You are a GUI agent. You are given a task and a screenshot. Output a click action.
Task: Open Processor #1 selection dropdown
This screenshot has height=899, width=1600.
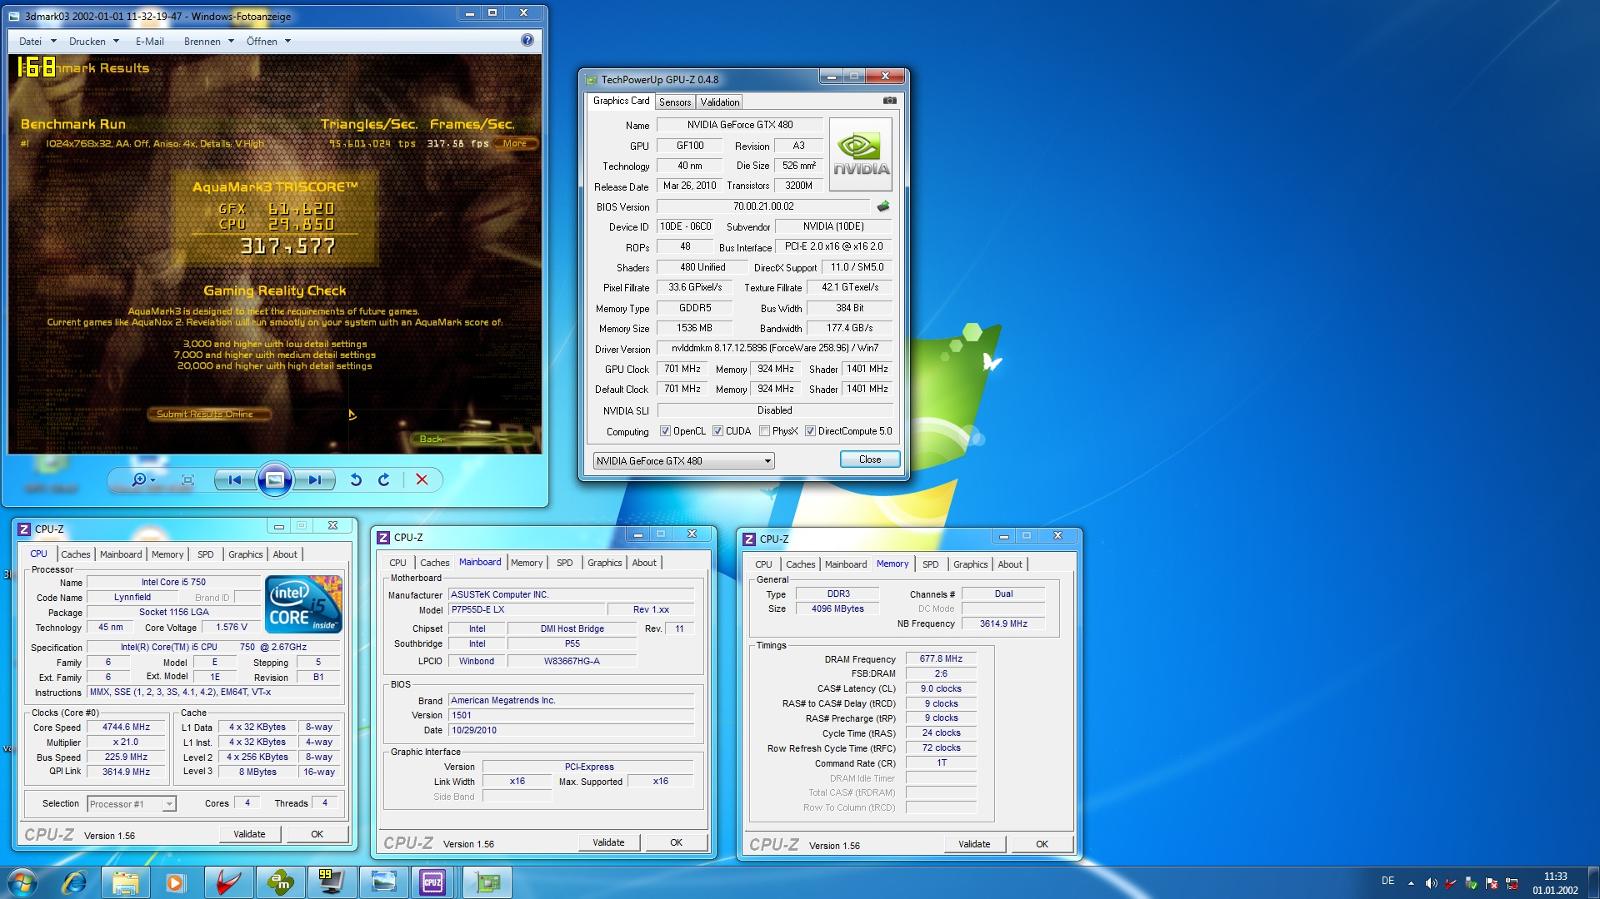(131, 804)
